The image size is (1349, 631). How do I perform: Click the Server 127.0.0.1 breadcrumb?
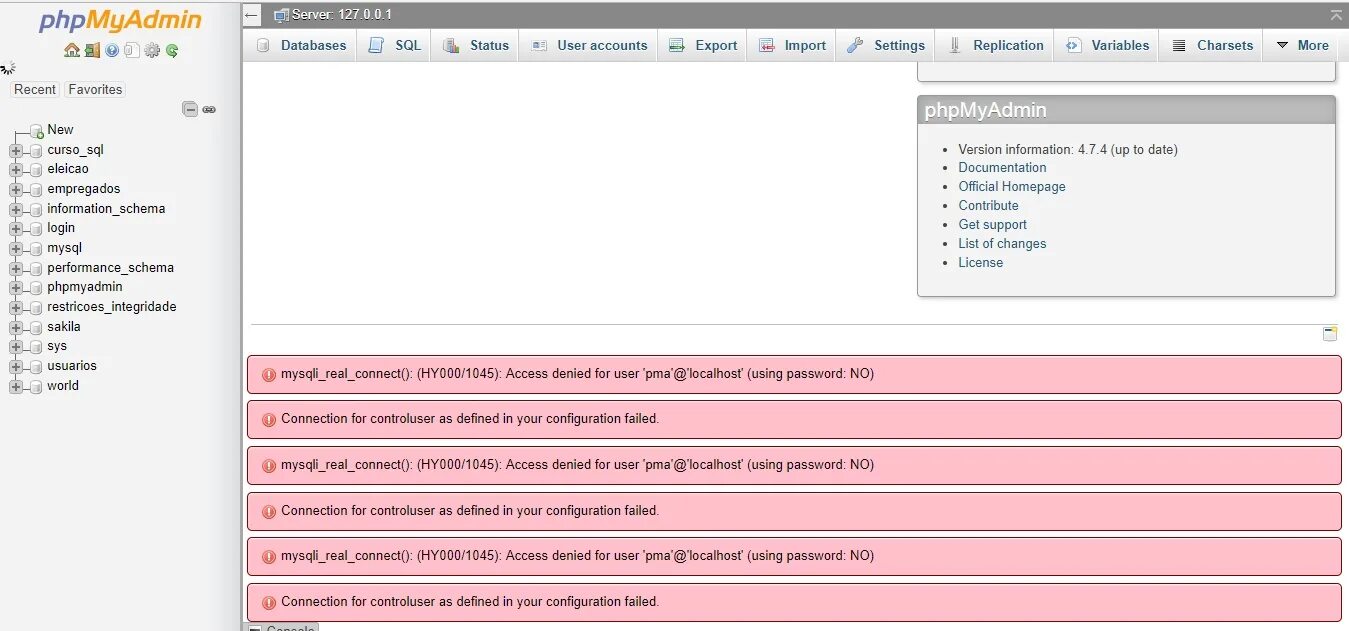342,15
